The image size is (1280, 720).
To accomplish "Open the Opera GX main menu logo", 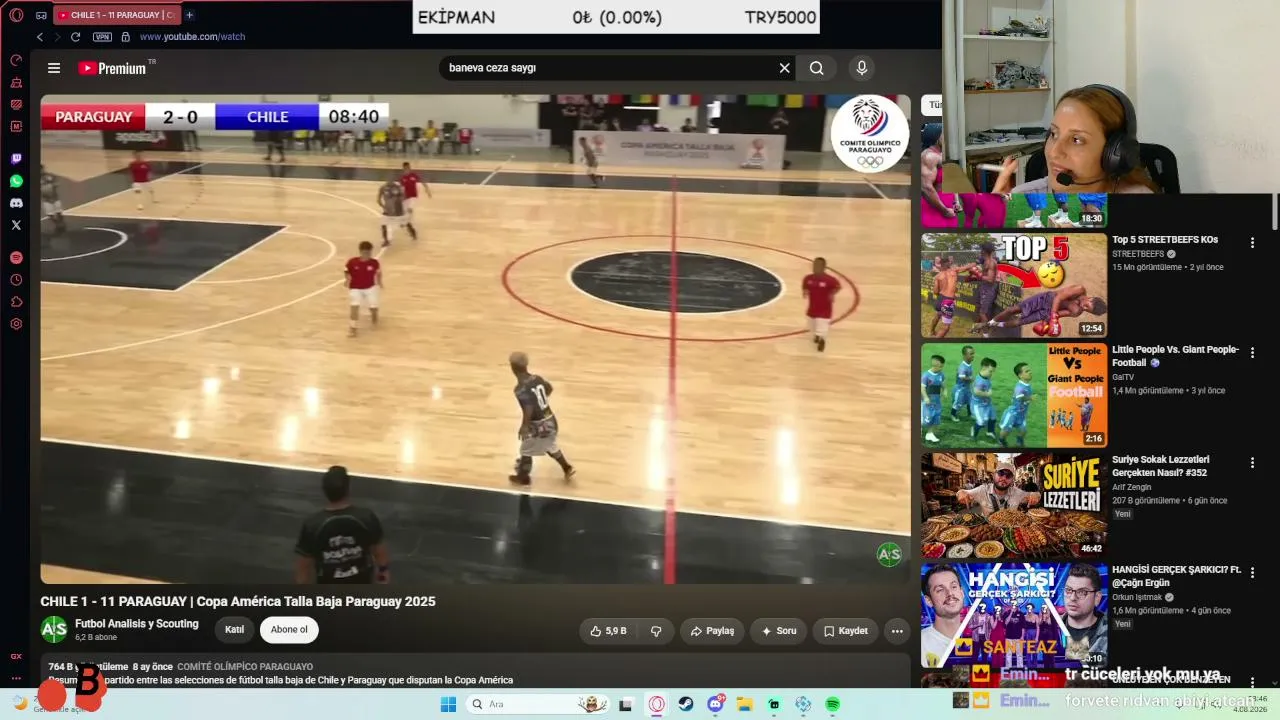I will 16,15.
